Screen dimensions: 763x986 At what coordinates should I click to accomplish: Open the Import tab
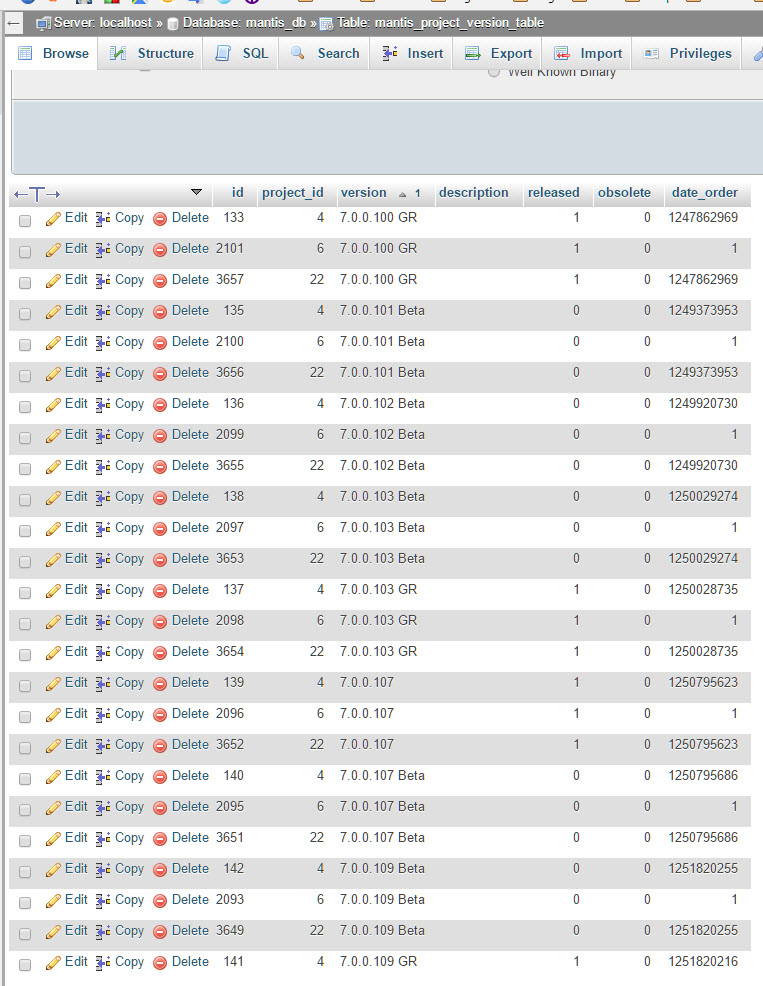pos(588,53)
